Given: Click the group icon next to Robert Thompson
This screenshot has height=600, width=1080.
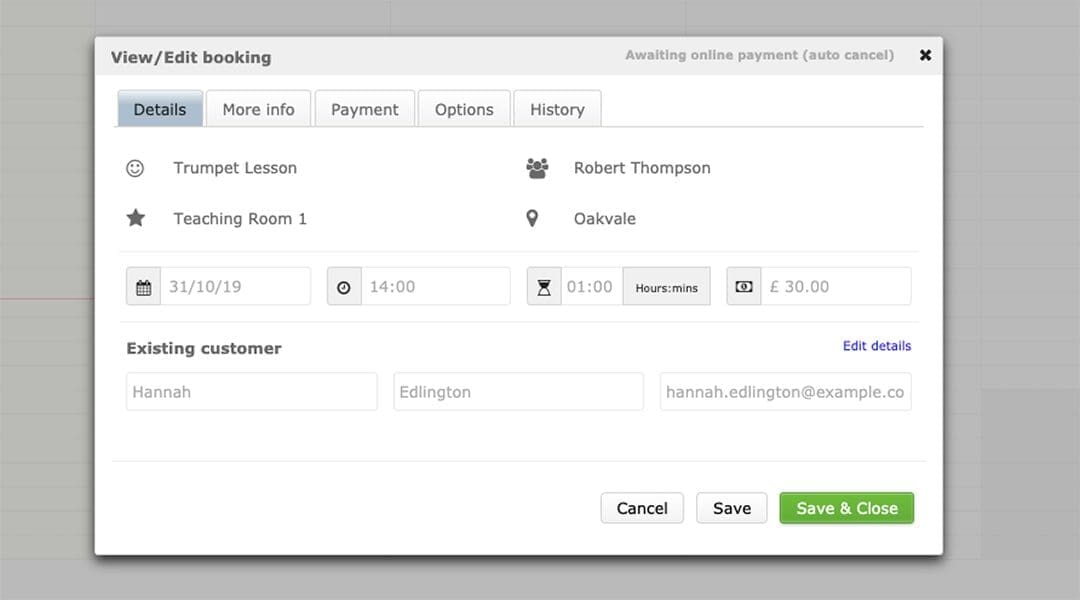Looking at the screenshot, I should click(537, 168).
